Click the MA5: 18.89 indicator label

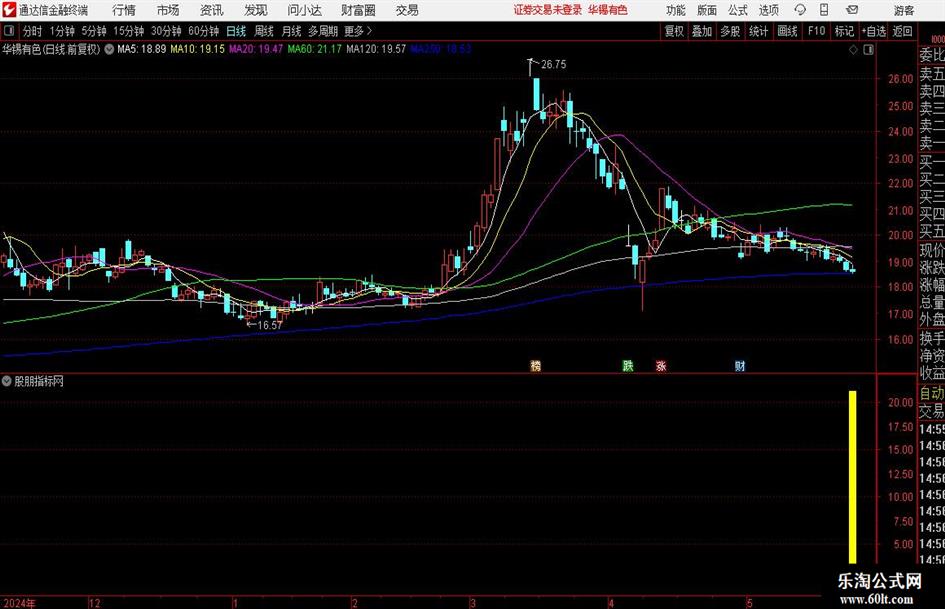pos(141,49)
